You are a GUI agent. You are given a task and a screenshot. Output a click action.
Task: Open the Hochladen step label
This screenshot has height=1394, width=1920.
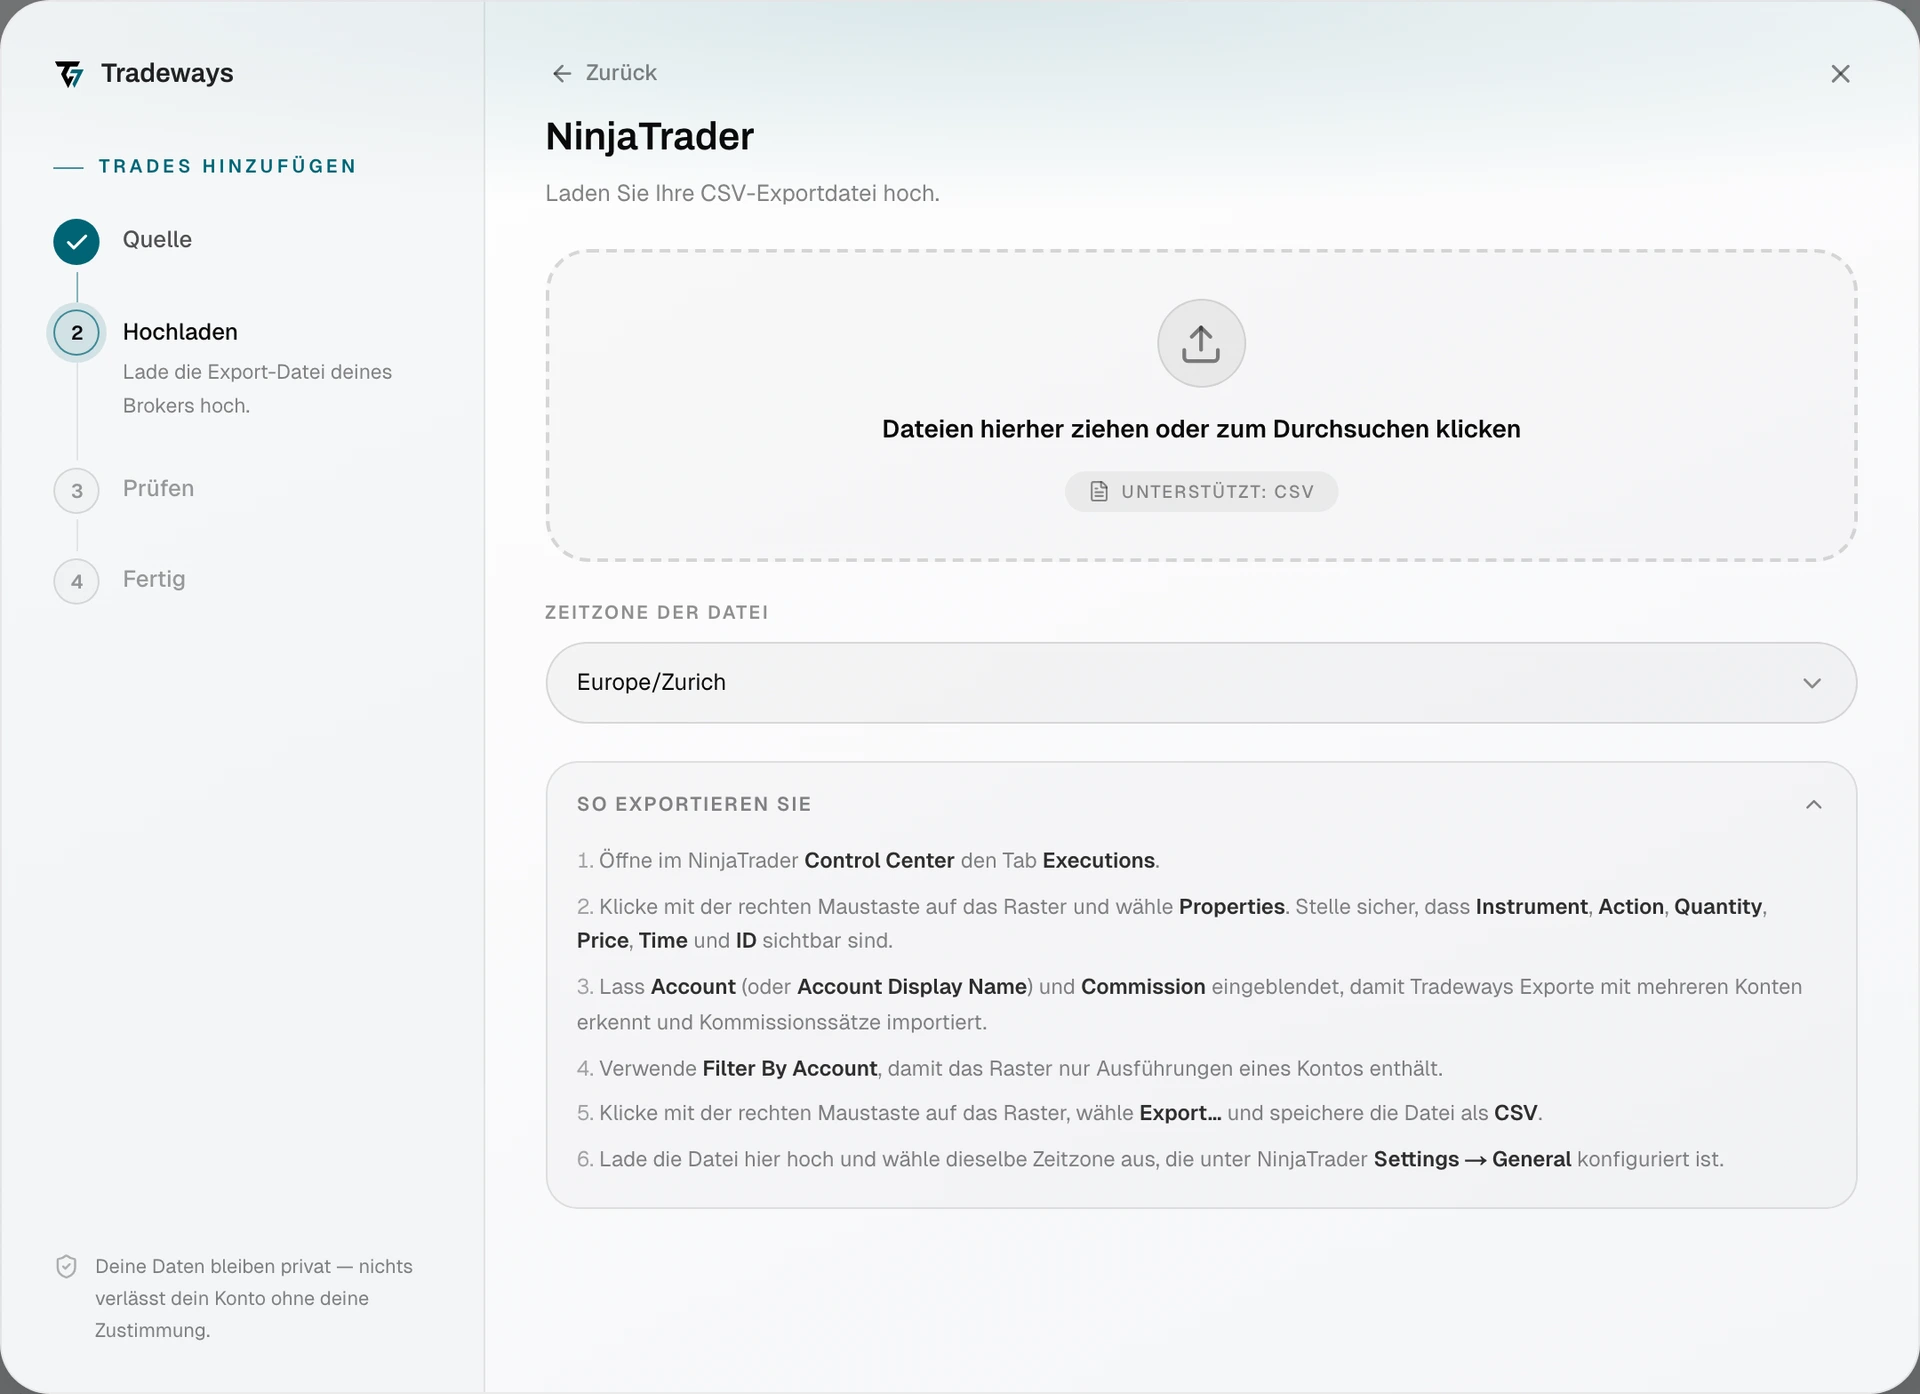click(180, 332)
